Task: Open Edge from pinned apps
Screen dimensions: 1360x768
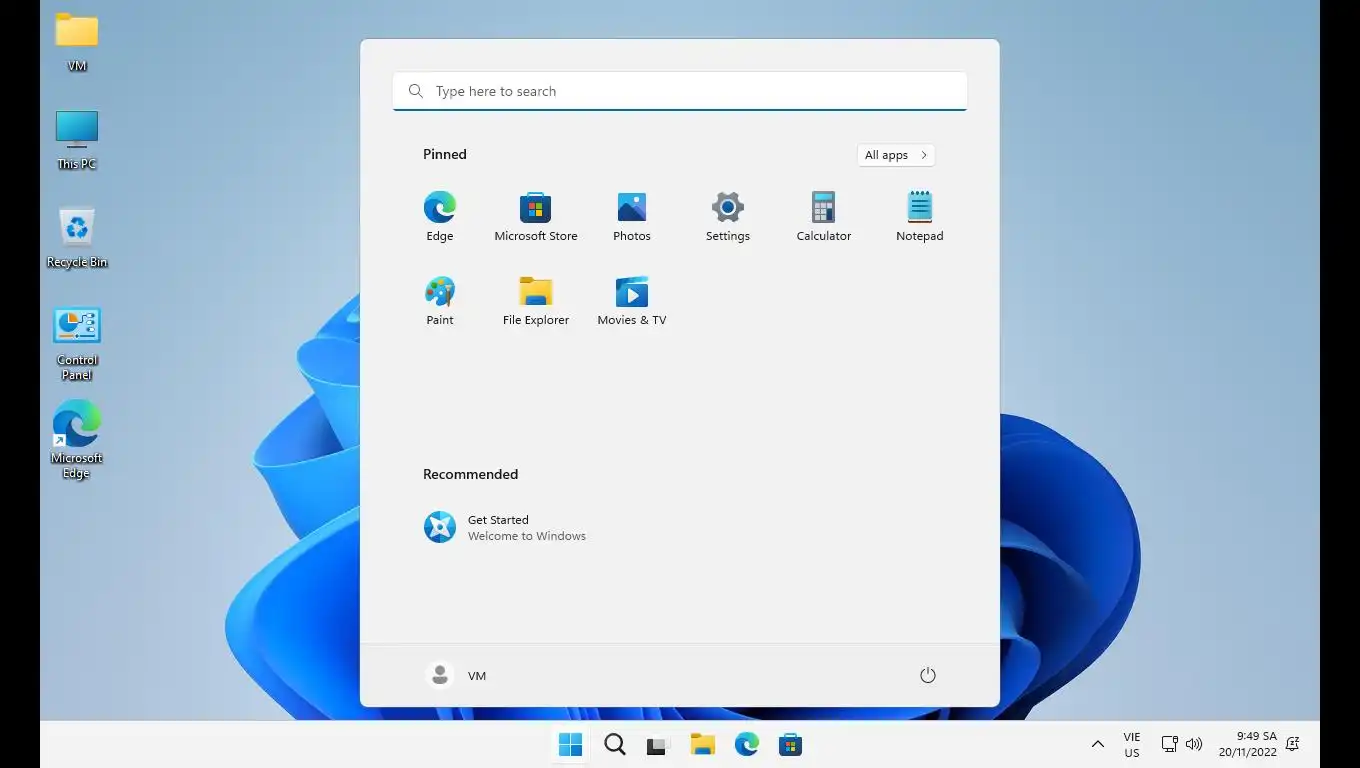Action: pyautogui.click(x=440, y=217)
